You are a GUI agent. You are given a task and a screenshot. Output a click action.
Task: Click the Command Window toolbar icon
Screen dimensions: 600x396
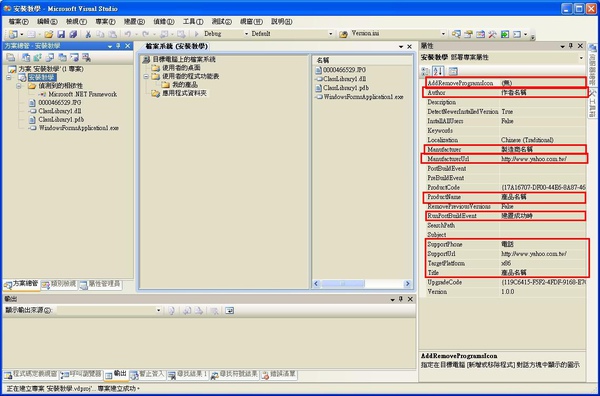click(517, 34)
